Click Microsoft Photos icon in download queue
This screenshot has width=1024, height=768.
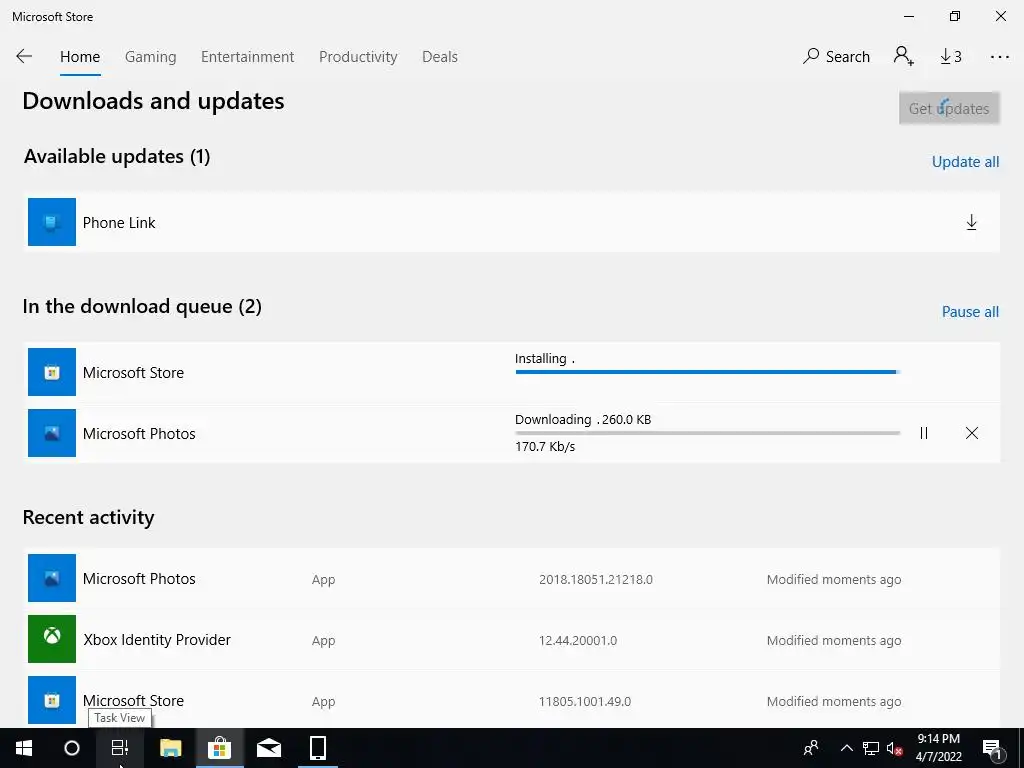coord(52,433)
